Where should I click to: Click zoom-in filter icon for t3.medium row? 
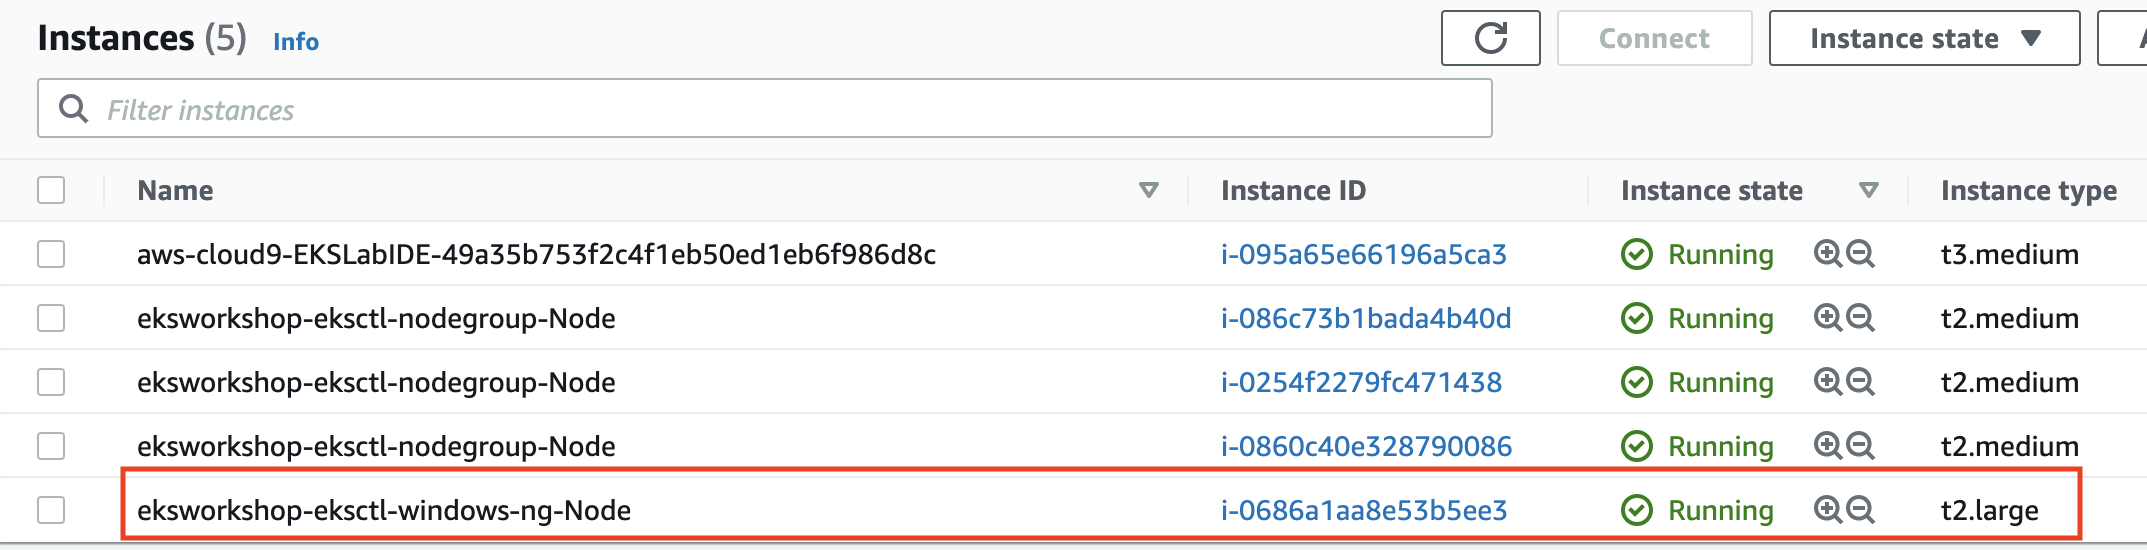[x=1828, y=254]
